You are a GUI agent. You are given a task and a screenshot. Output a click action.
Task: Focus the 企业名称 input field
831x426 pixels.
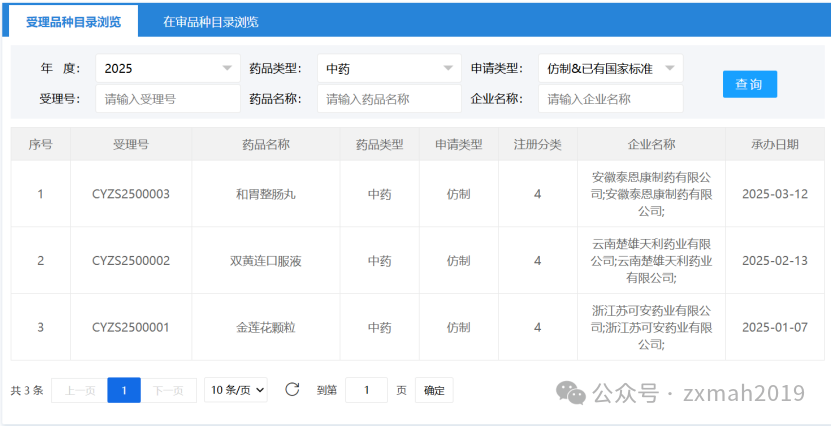point(611,99)
